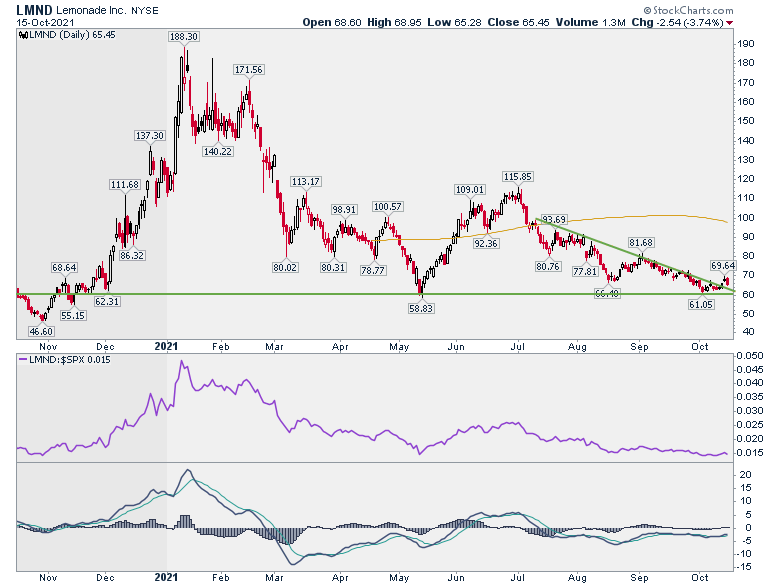Click the 80.02 price label

pyautogui.click(x=285, y=268)
